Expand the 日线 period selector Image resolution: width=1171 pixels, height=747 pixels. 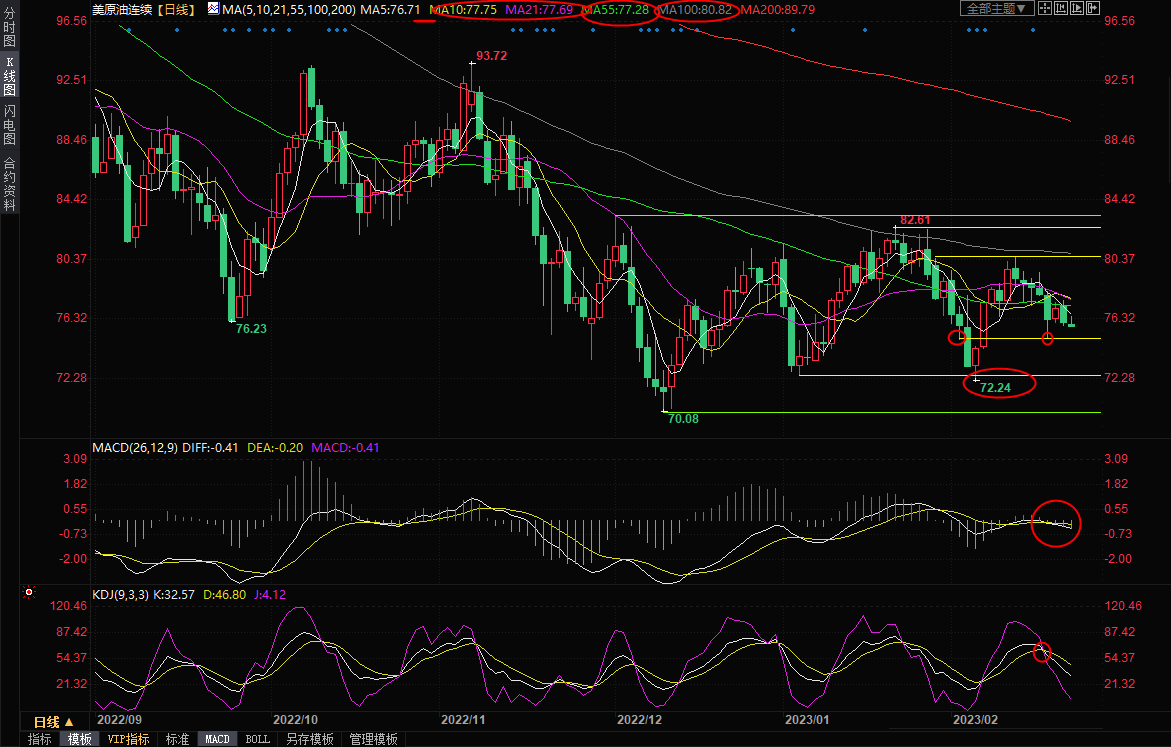54,721
